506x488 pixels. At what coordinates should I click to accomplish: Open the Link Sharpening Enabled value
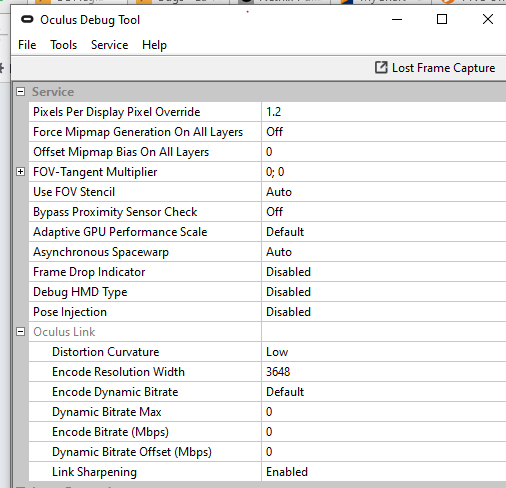(384, 472)
